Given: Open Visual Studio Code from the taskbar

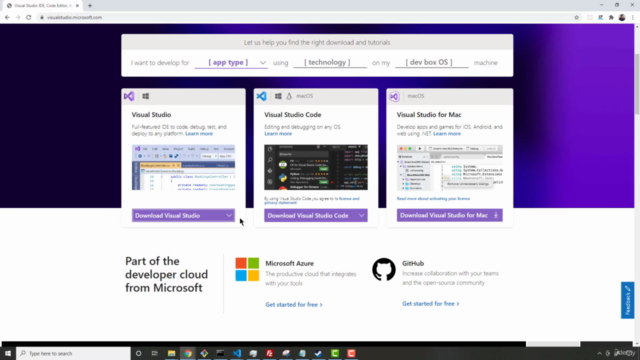Looking at the screenshot, I should [237, 353].
